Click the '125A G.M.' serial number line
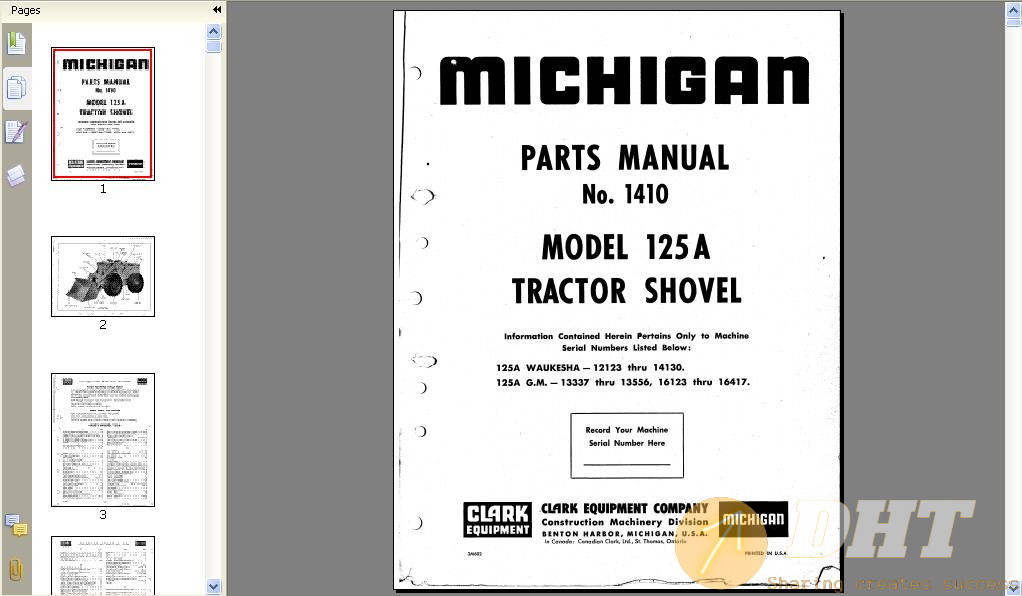Image resolution: width=1022 pixels, height=596 pixels. (x=623, y=382)
